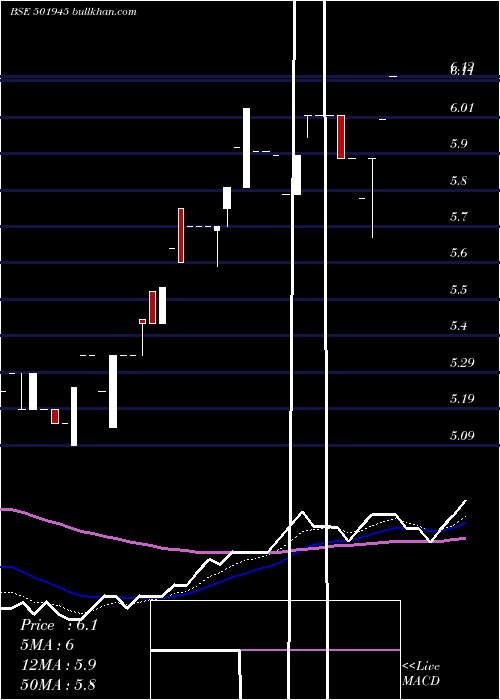Screen dimensions: 500x700
Task: Click the 5.19 price axis label
Action: click(462, 398)
